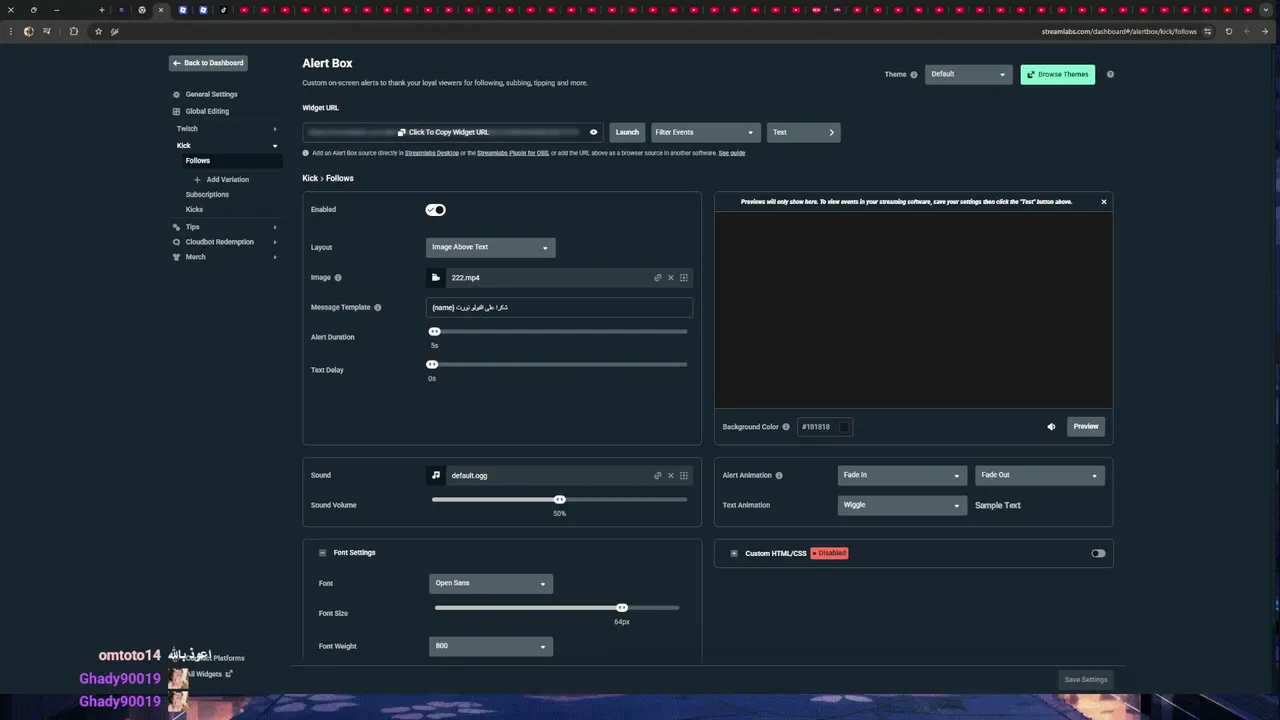Open the Theme Default dropdown

coord(968,74)
